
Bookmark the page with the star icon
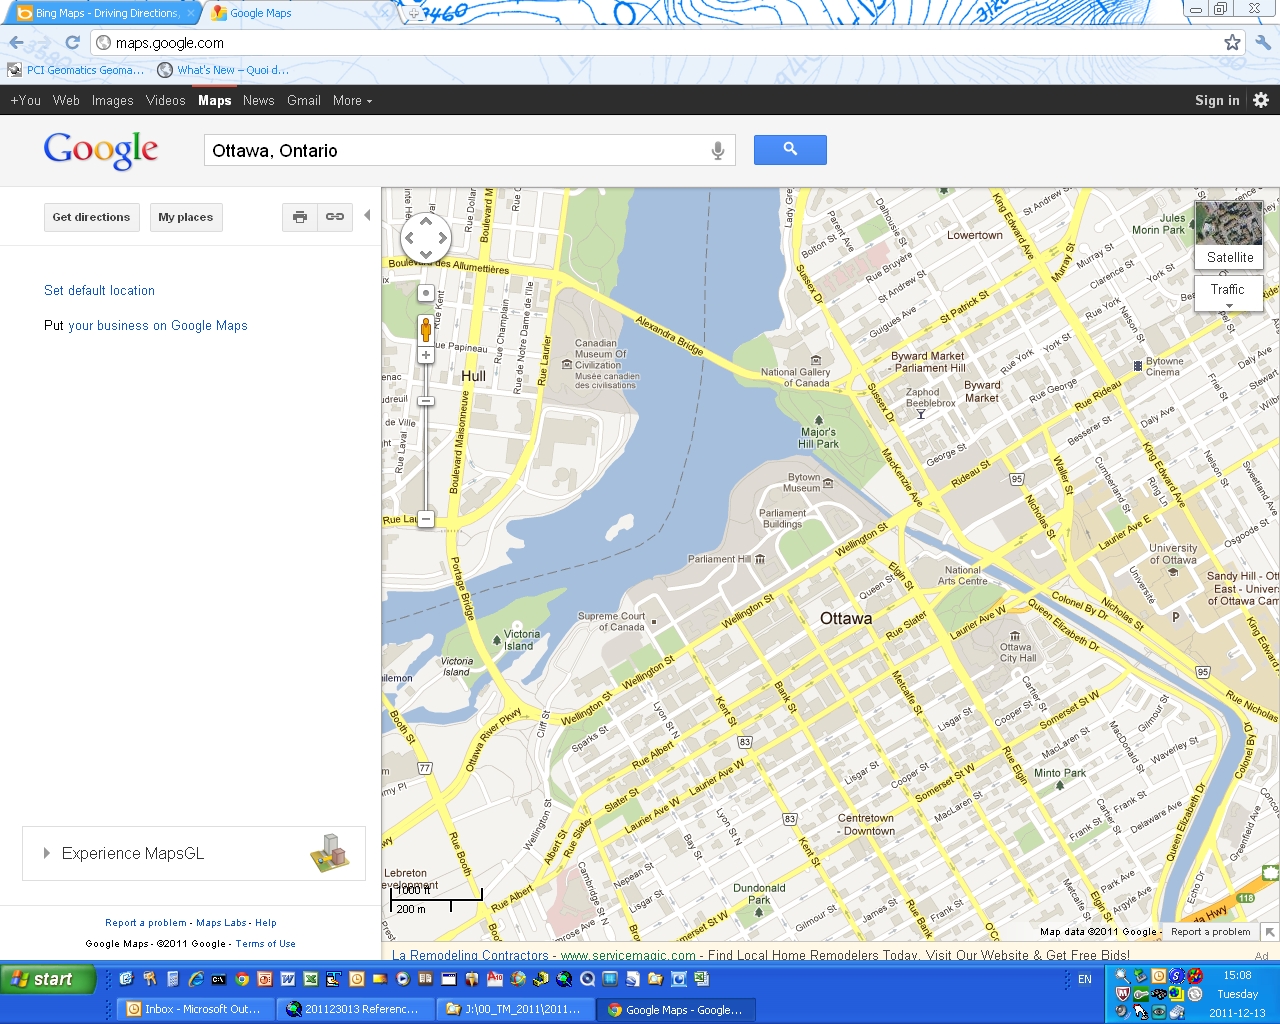(1232, 42)
